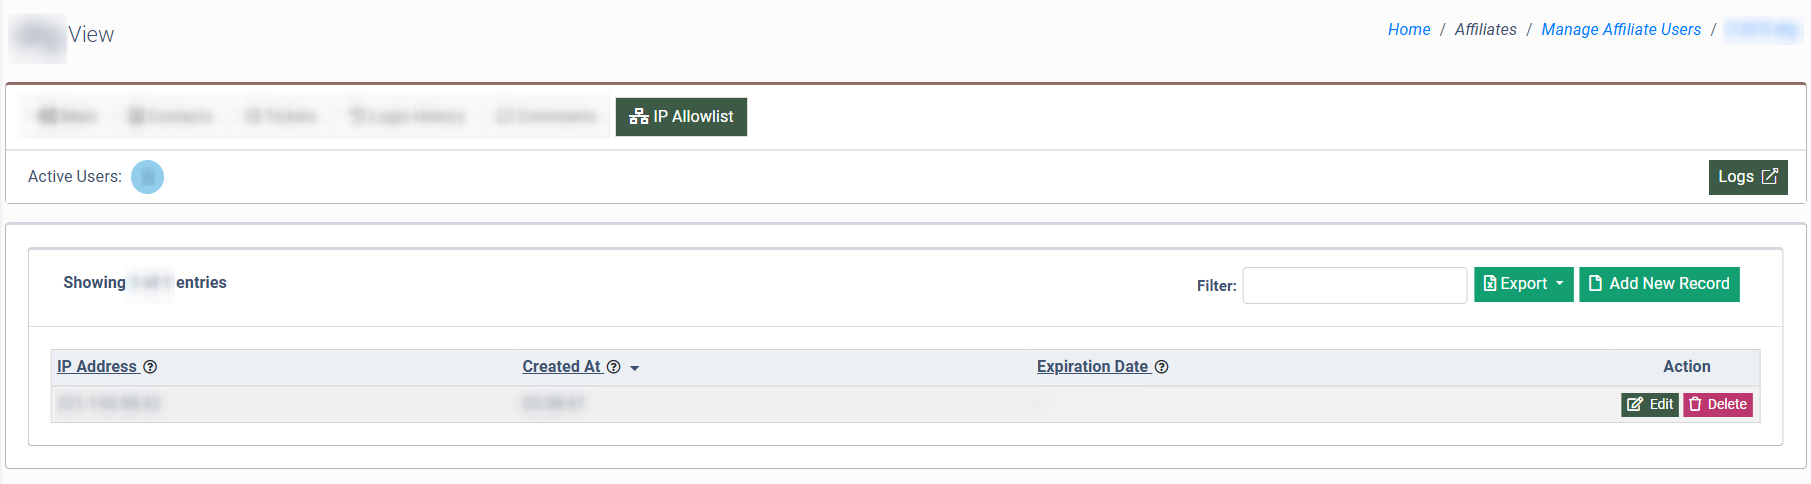The height and width of the screenshot is (484, 1811).
Task: Open Manage Affiliate Users breadcrumb
Action: [1621, 30]
